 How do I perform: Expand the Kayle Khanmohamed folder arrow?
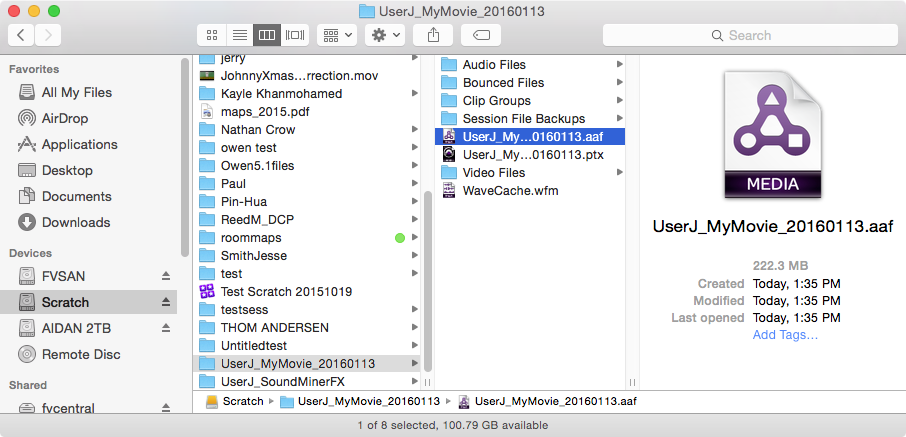pos(415,94)
